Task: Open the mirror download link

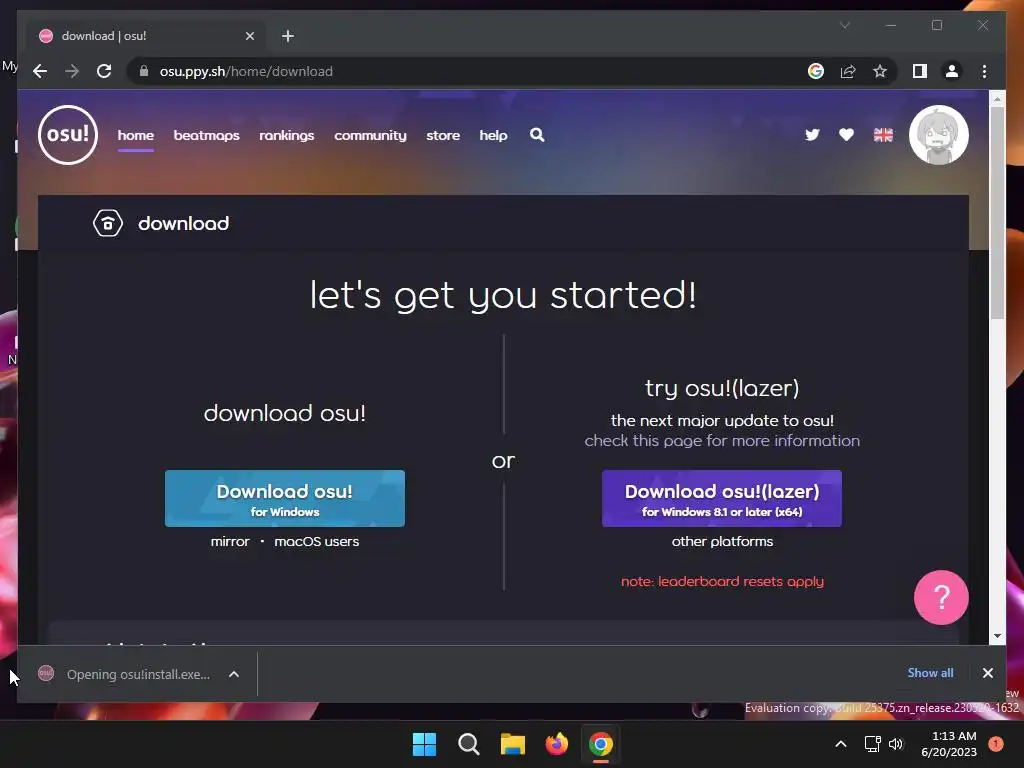Action: (x=230, y=541)
